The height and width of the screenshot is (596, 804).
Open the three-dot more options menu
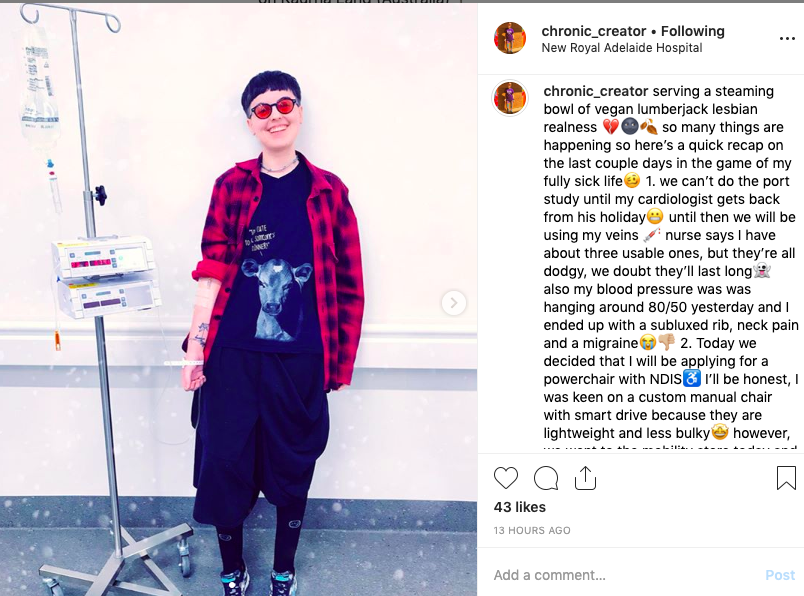[787, 39]
